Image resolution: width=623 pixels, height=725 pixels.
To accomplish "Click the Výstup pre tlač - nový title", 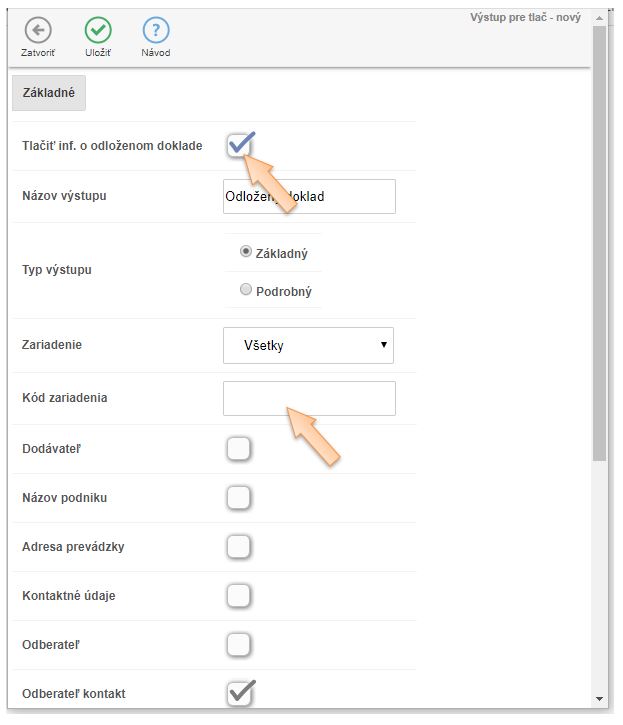I will click(x=525, y=17).
